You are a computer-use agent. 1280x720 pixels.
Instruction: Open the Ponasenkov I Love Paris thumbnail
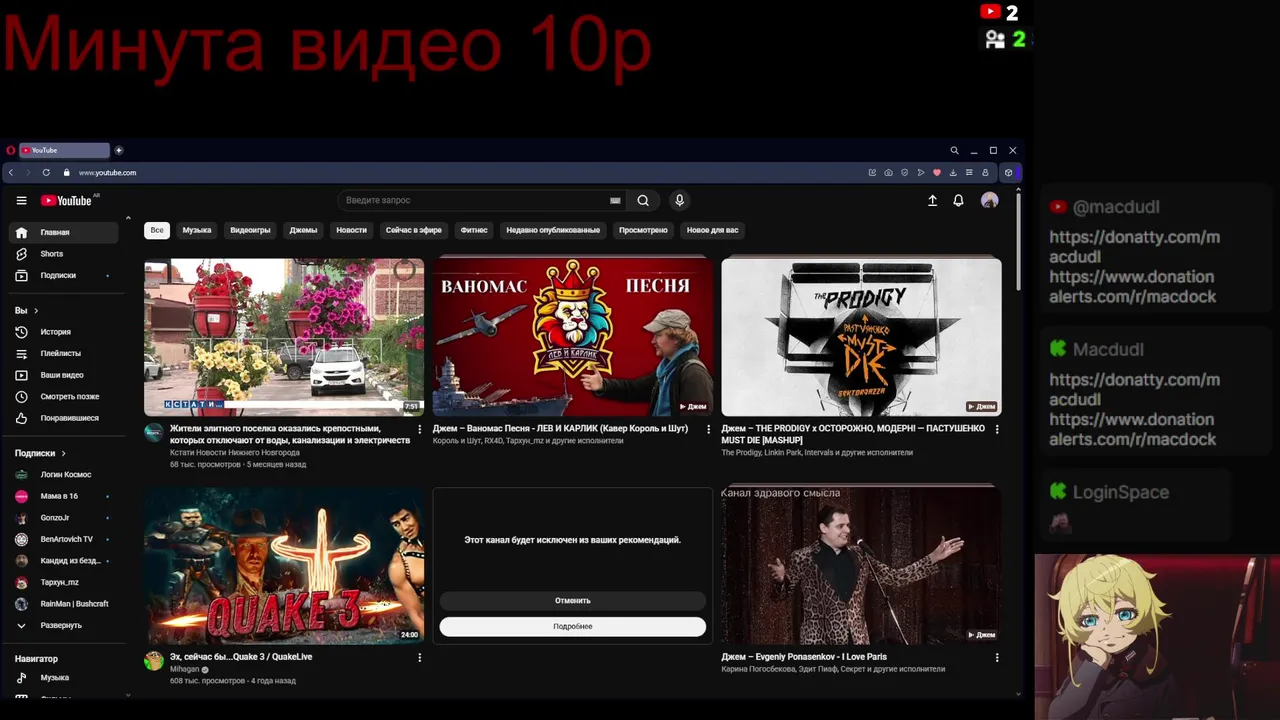[861, 565]
